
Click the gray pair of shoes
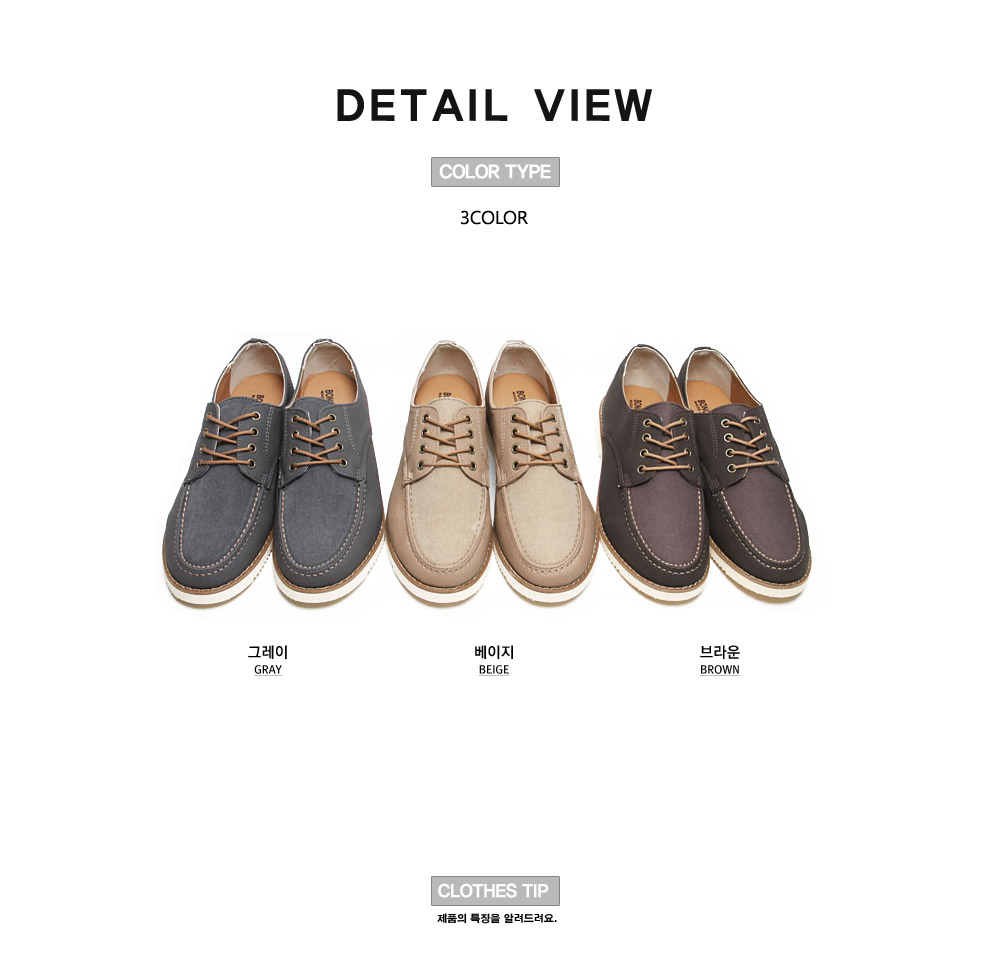tap(273, 472)
